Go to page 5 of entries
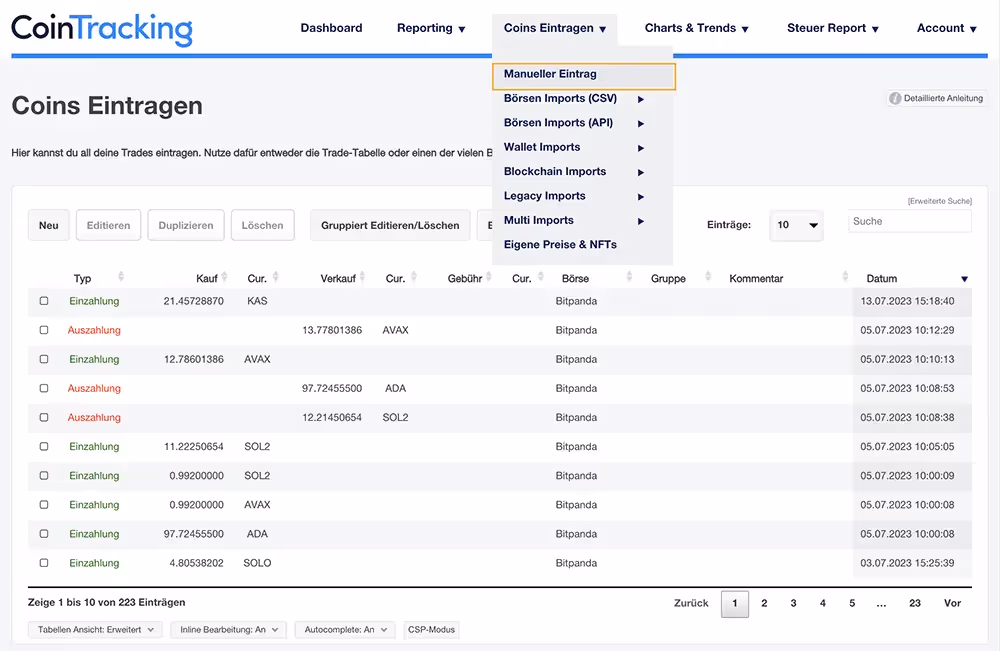This screenshot has width=1000, height=651. click(852, 603)
